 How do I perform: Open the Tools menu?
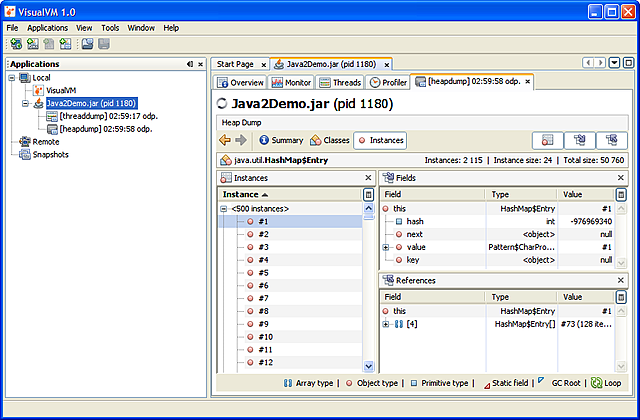click(110, 28)
